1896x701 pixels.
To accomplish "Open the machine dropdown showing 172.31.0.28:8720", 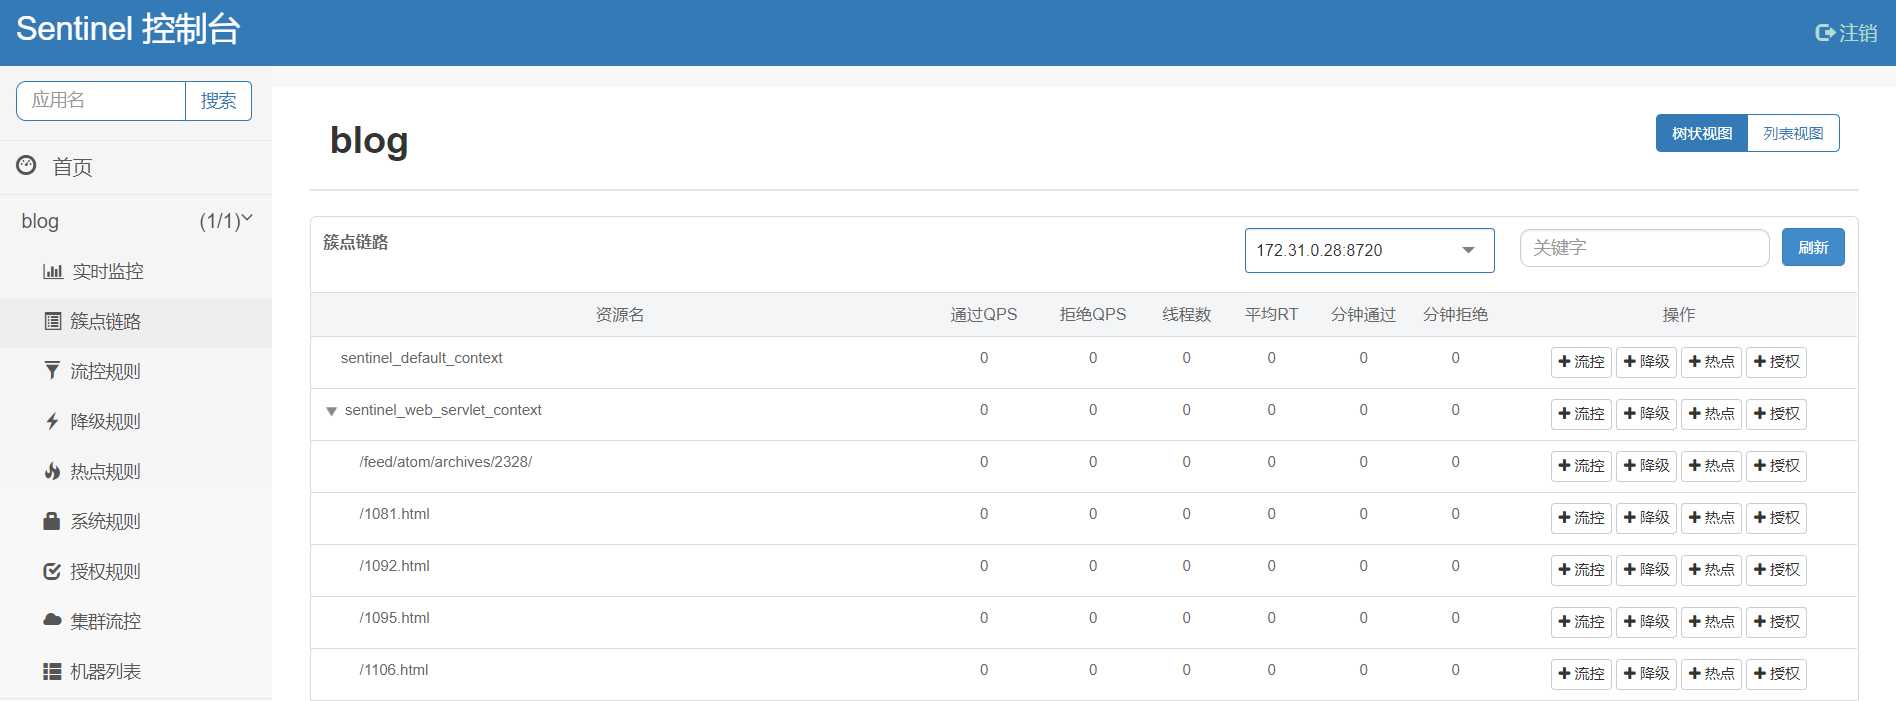I will tap(1369, 250).
